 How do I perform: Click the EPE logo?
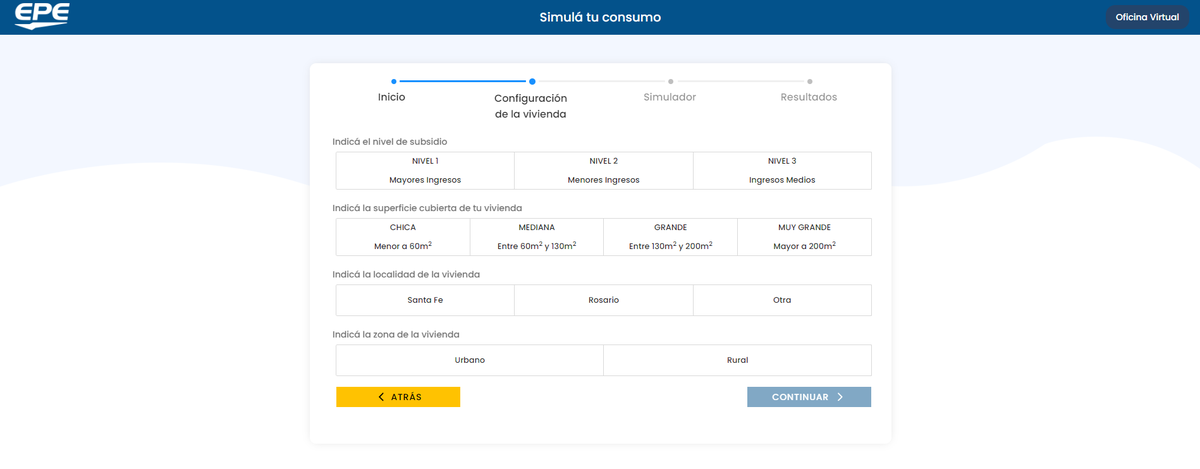(42, 16)
